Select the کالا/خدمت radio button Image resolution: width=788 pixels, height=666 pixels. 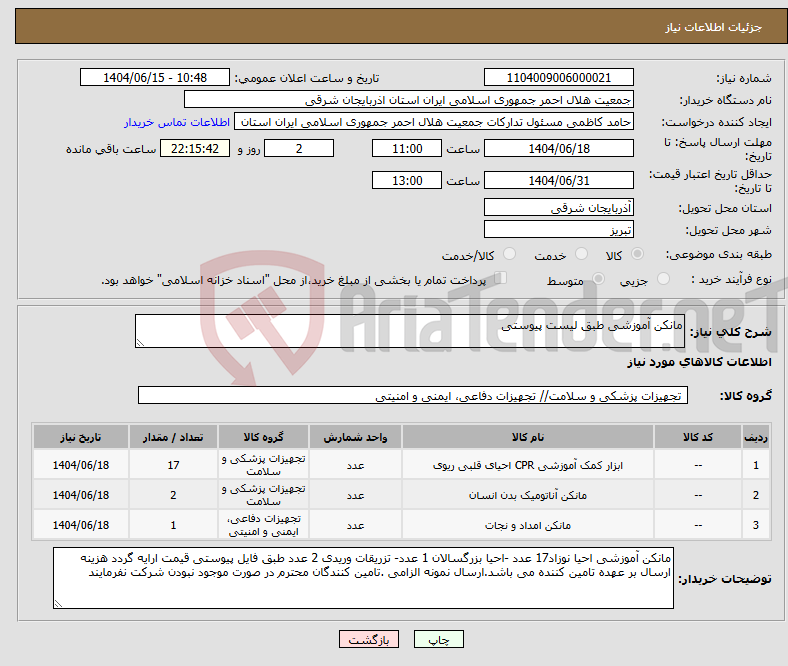(509, 254)
